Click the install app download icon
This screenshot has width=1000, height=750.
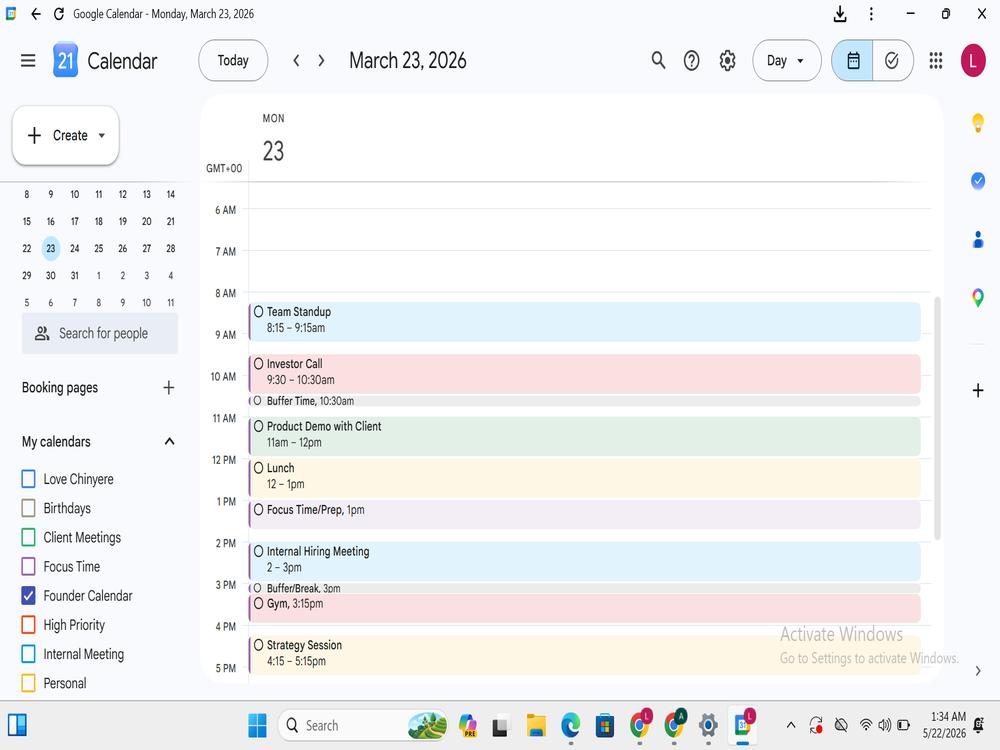840,14
